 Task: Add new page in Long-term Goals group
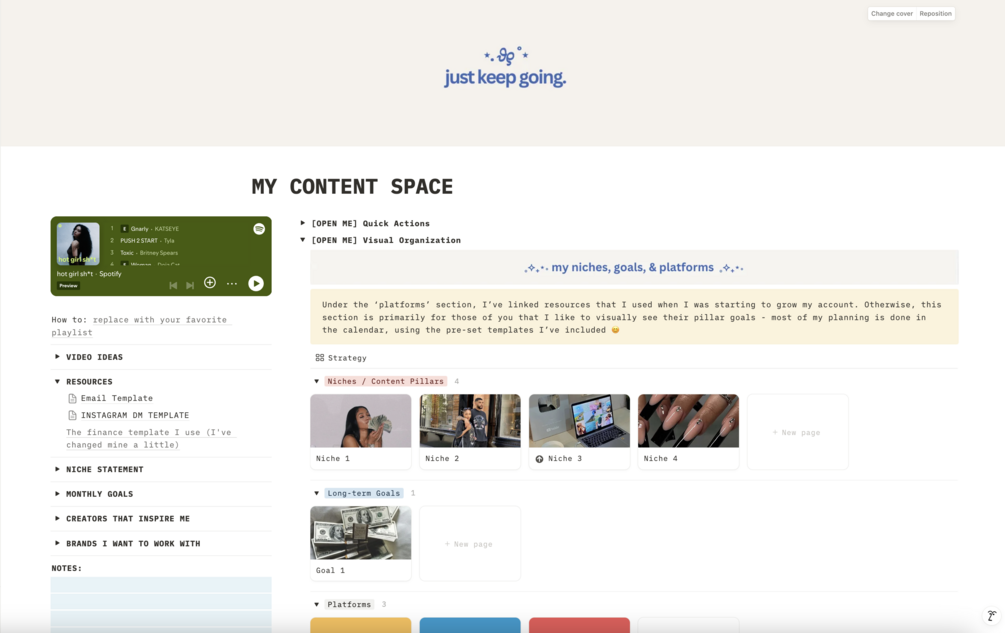coord(470,544)
